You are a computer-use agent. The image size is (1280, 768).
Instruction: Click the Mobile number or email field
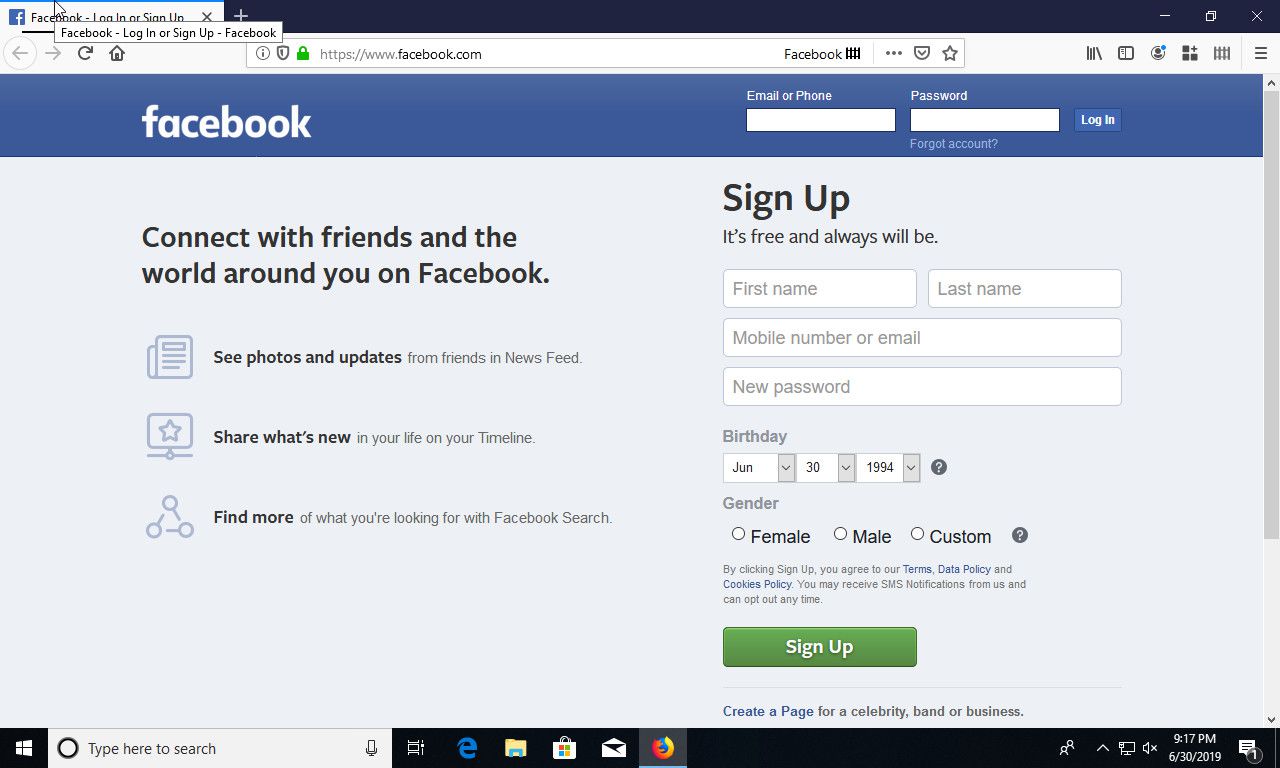[x=922, y=337]
